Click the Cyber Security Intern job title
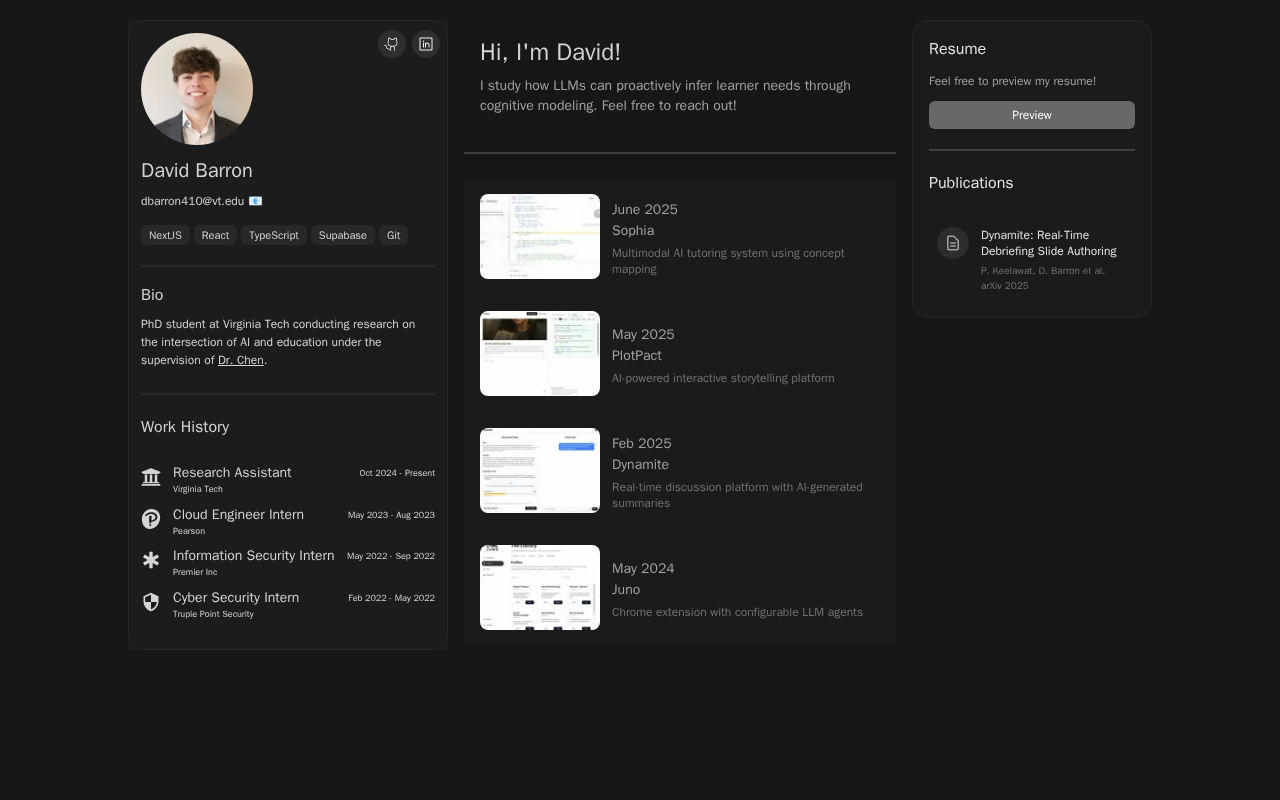This screenshot has width=1280, height=800. pyautogui.click(x=236, y=598)
